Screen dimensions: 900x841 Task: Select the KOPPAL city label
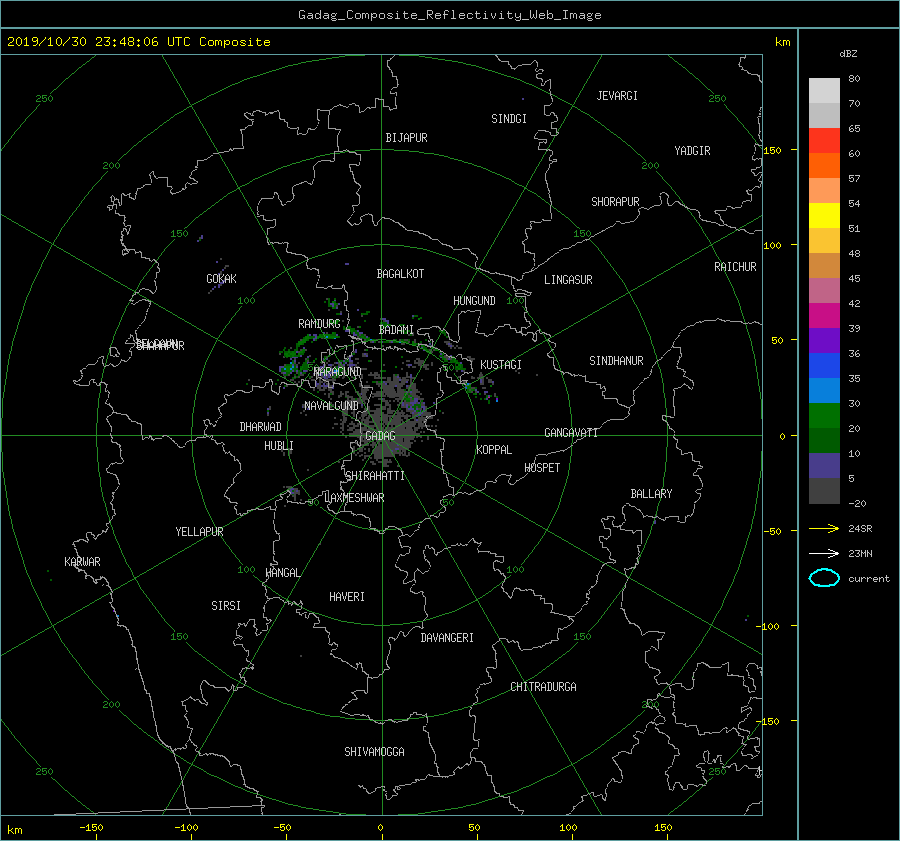pos(494,450)
